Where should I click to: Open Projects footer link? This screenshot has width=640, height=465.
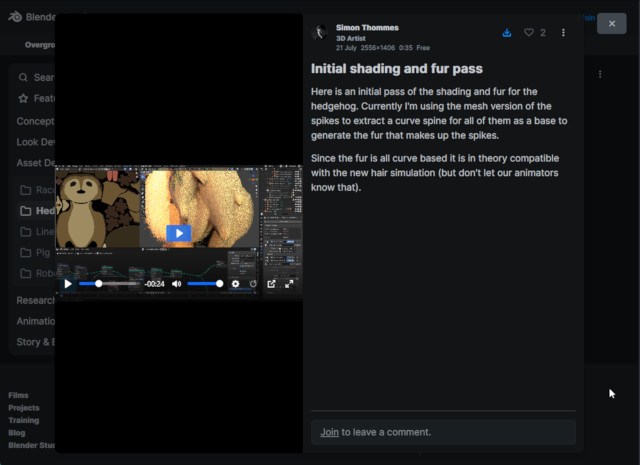(24, 408)
